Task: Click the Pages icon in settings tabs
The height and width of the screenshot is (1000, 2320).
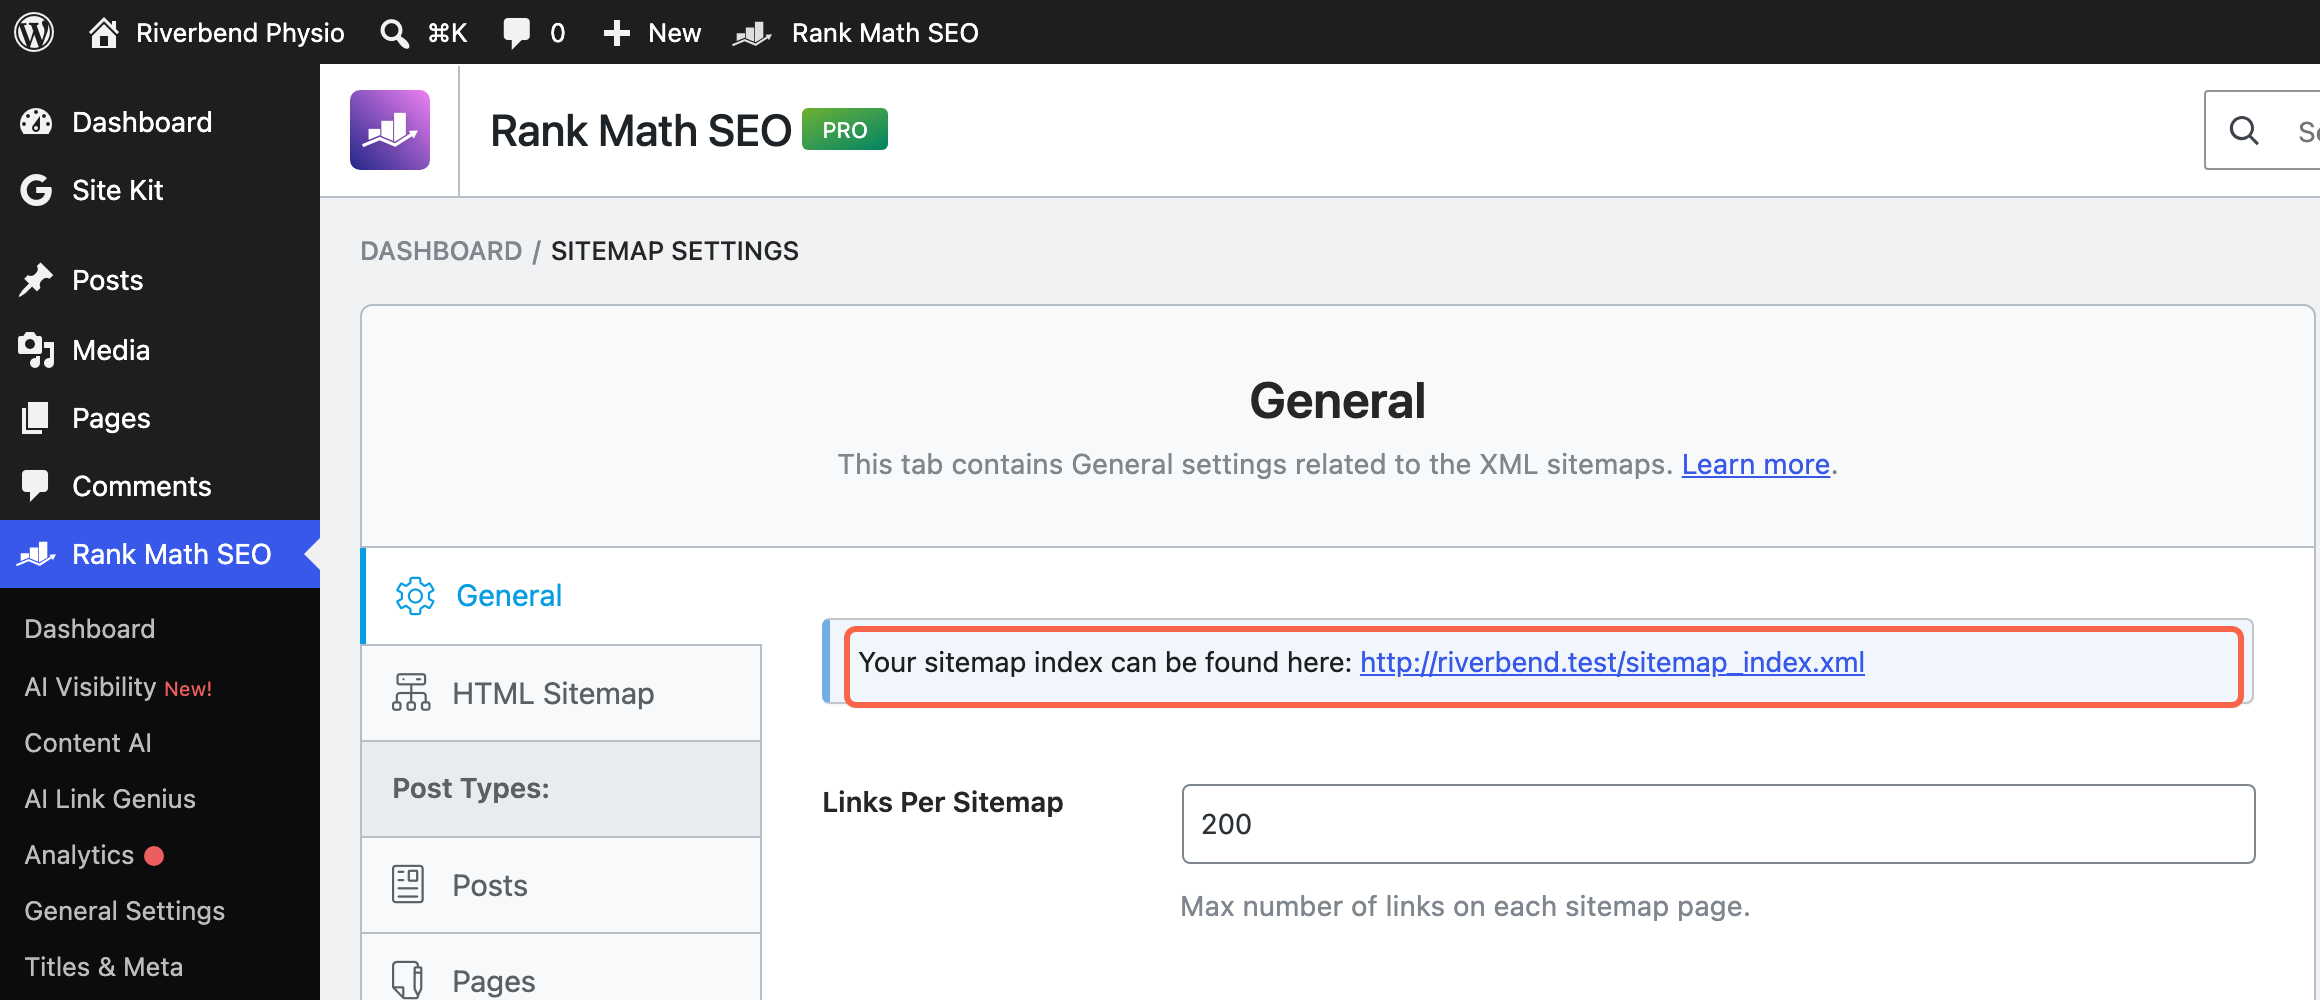Action: click(408, 980)
